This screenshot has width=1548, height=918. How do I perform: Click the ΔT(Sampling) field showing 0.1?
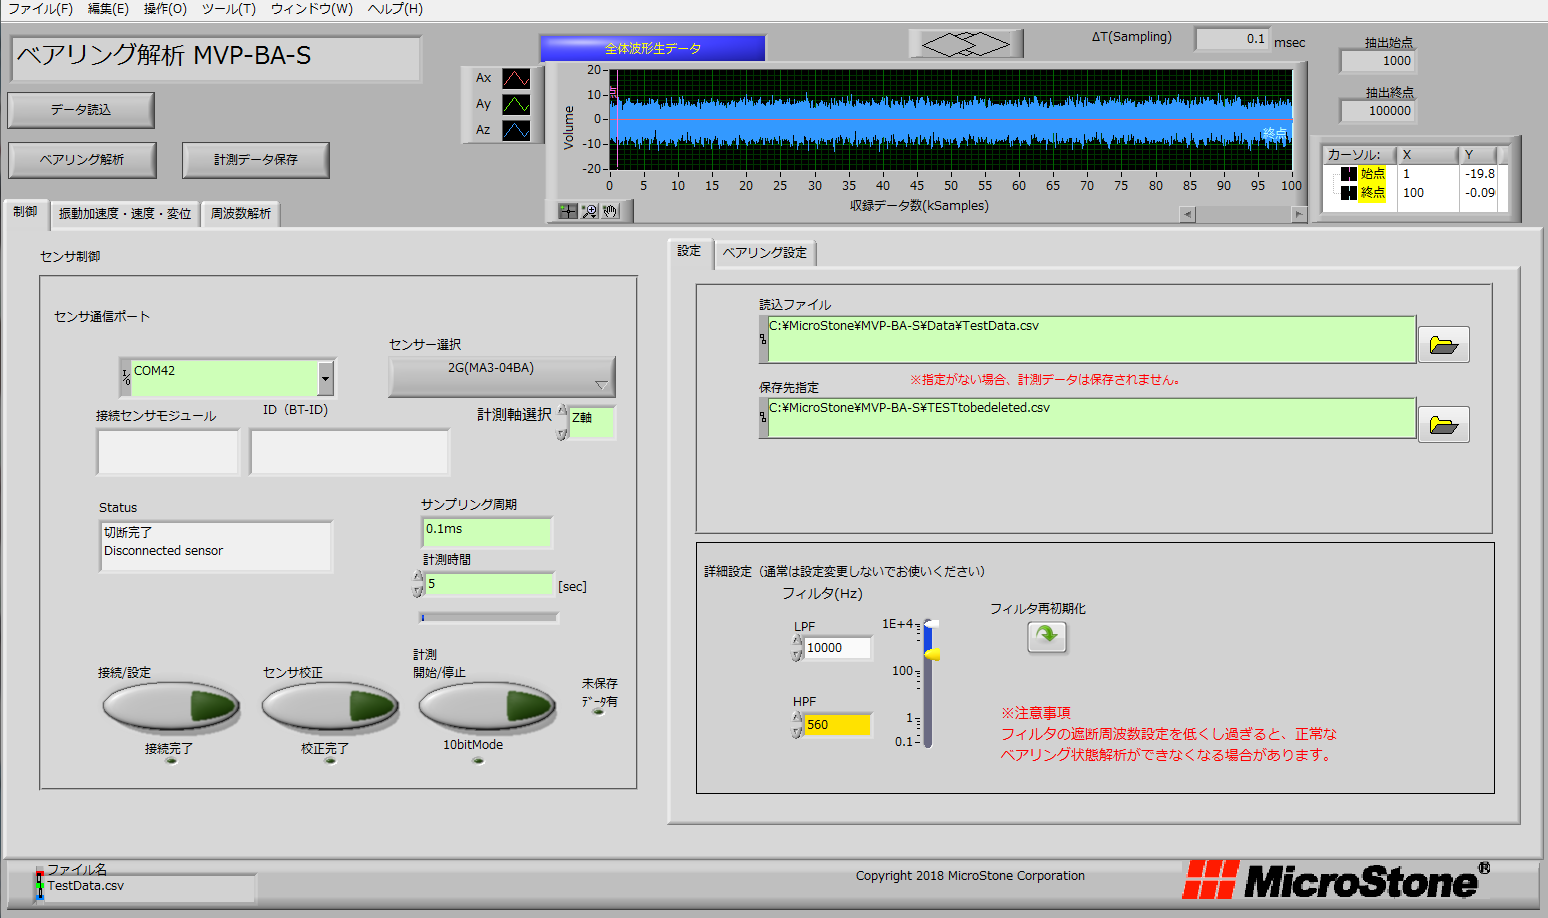[1232, 39]
